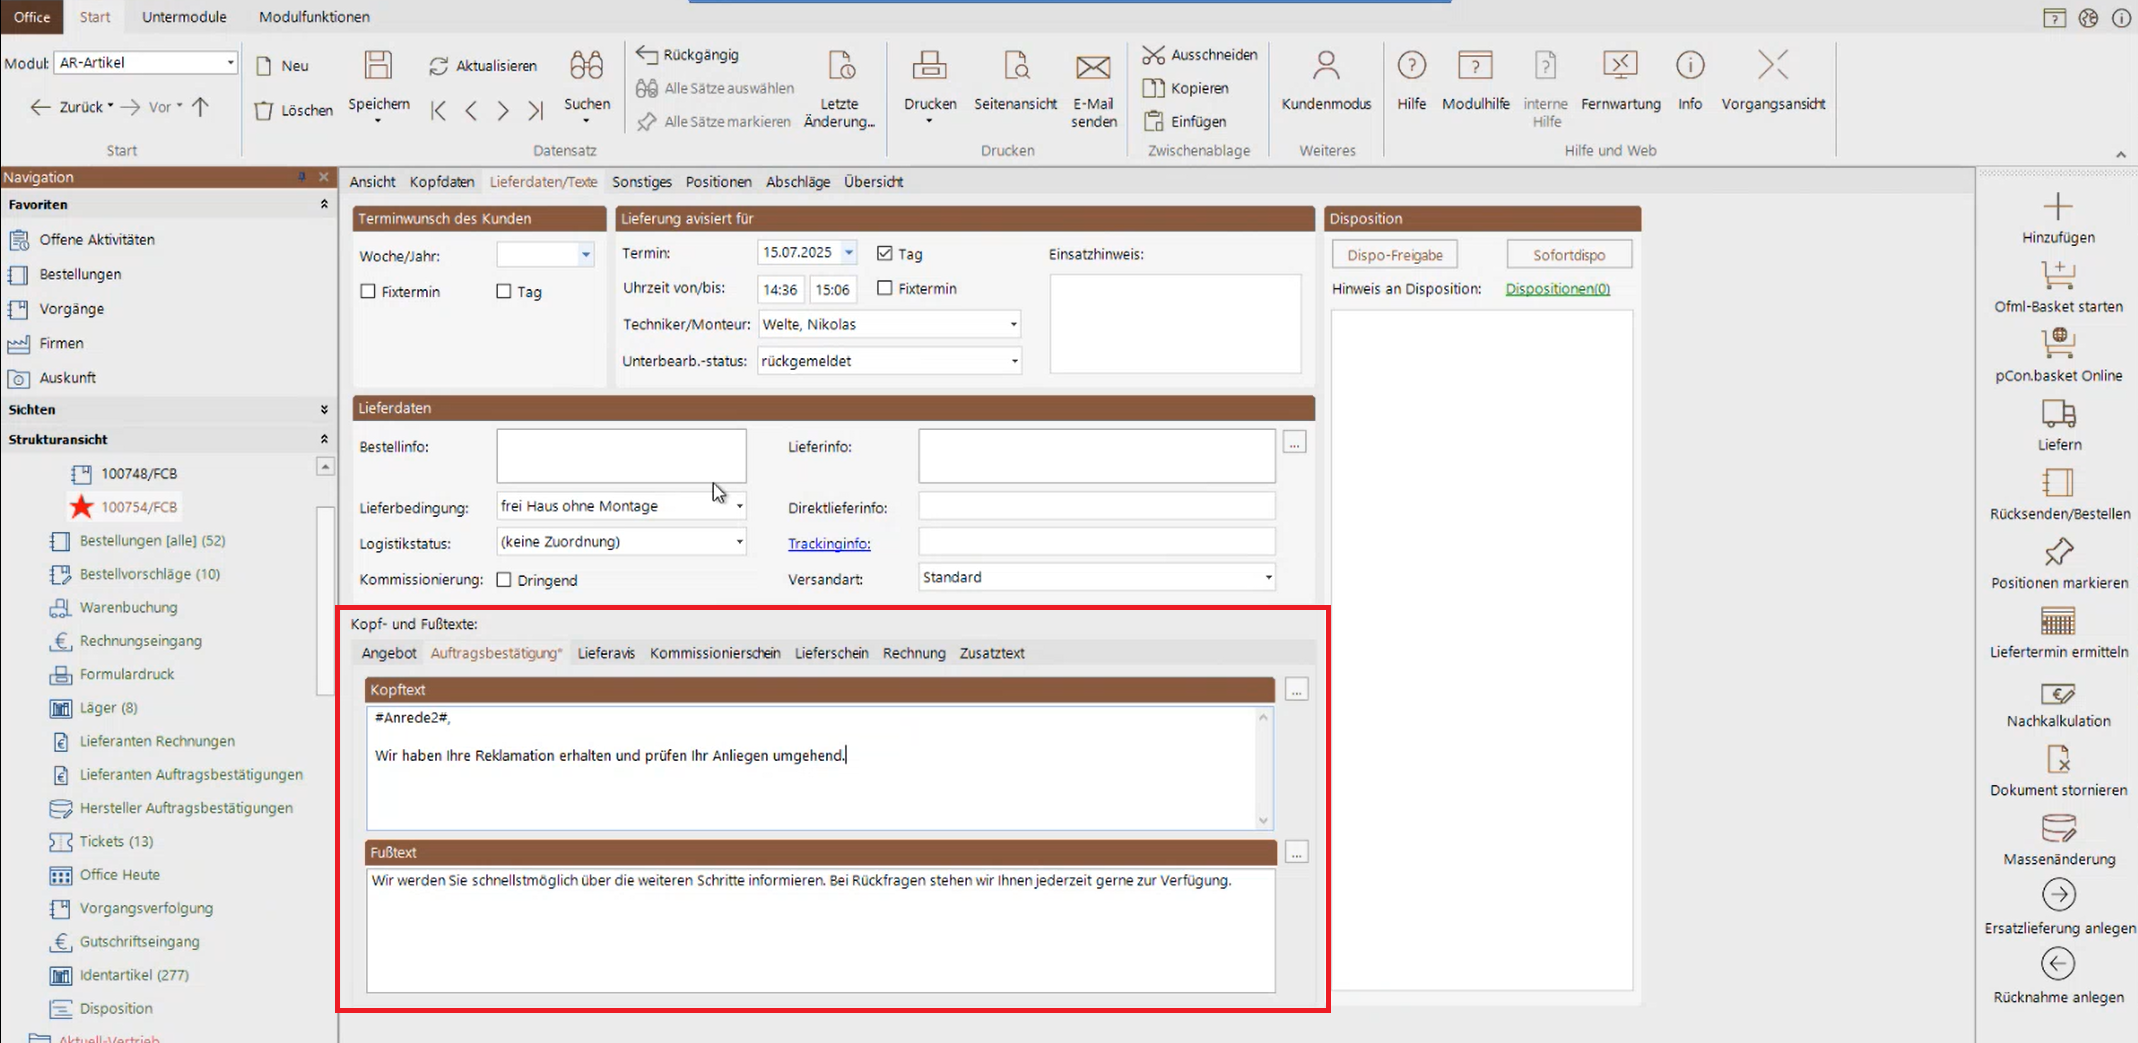The width and height of the screenshot is (2138, 1043).
Task: Open the Suchen binoculars tool
Action: tap(586, 66)
